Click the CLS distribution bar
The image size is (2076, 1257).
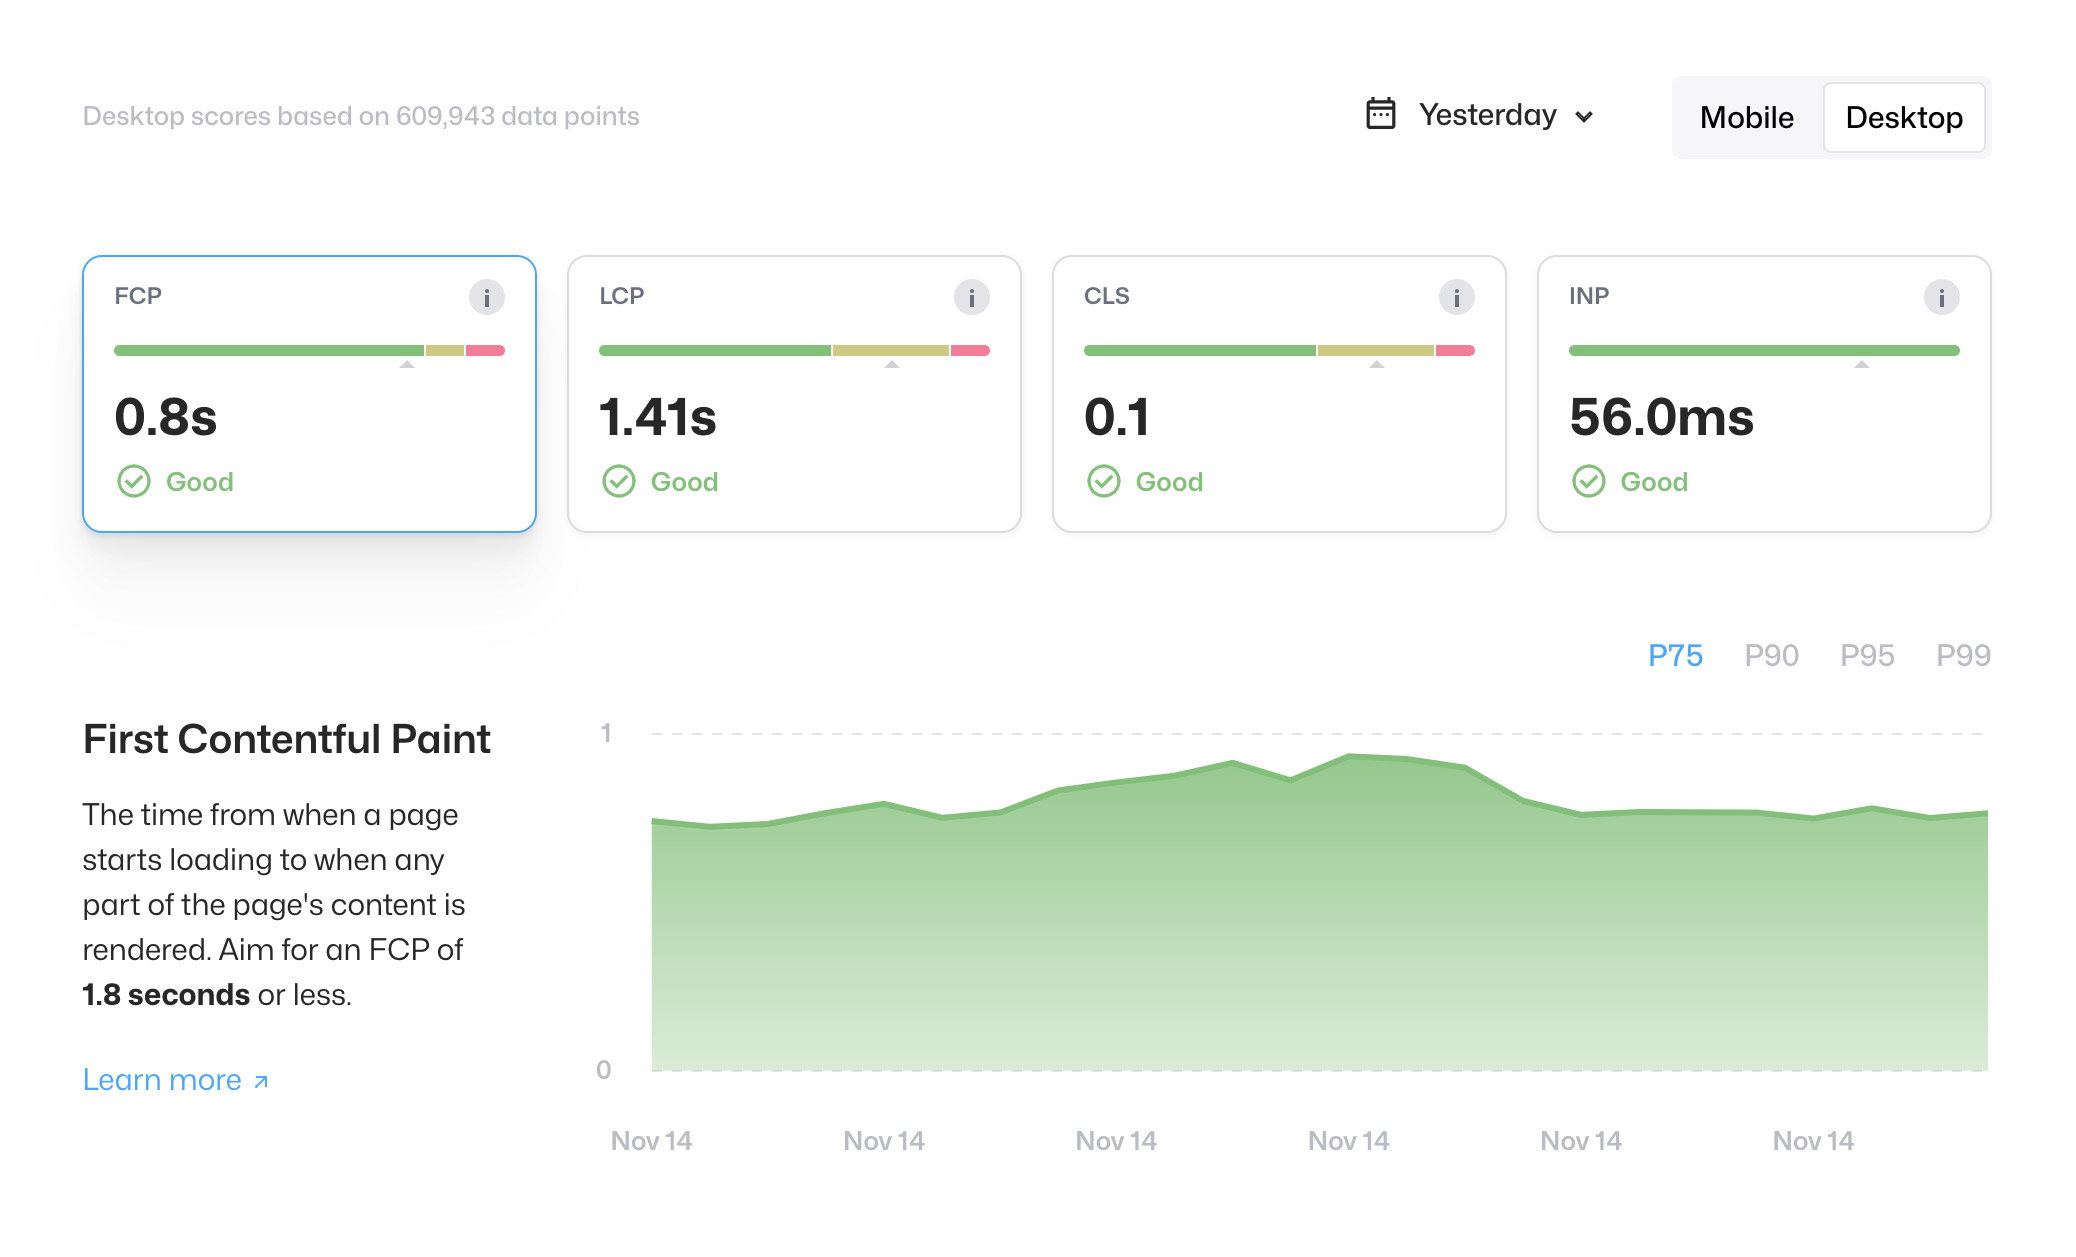pos(1279,350)
